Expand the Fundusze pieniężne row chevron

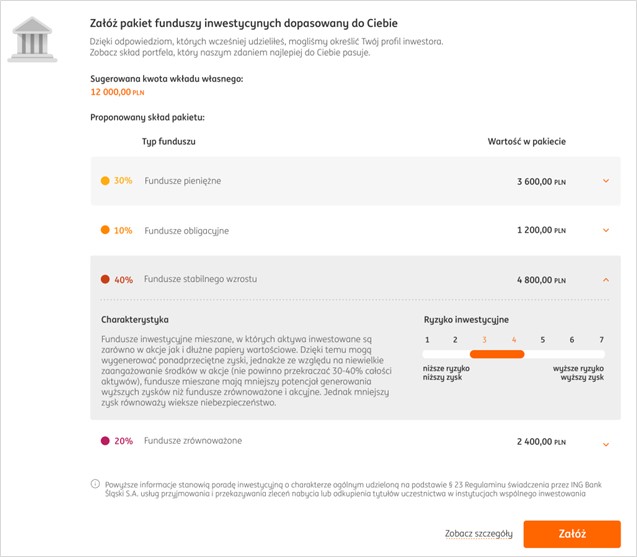pyautogui.click(x=606, y=181)
